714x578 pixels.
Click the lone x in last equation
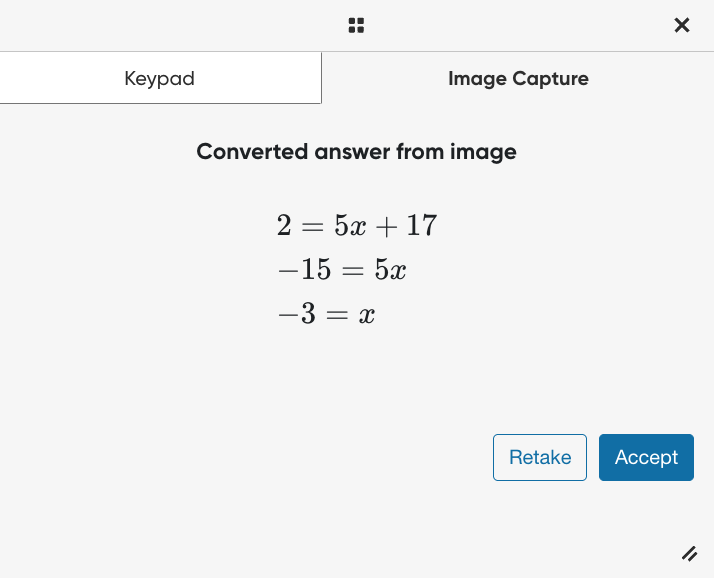[367, 315]
